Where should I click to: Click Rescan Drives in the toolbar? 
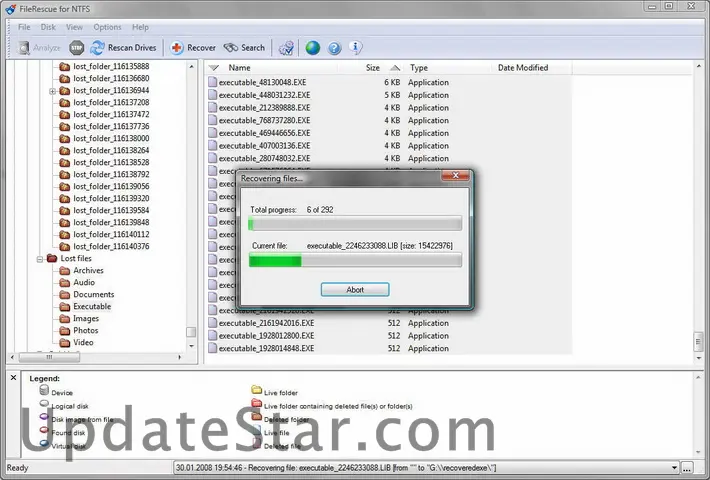click(x=123, y=48)
